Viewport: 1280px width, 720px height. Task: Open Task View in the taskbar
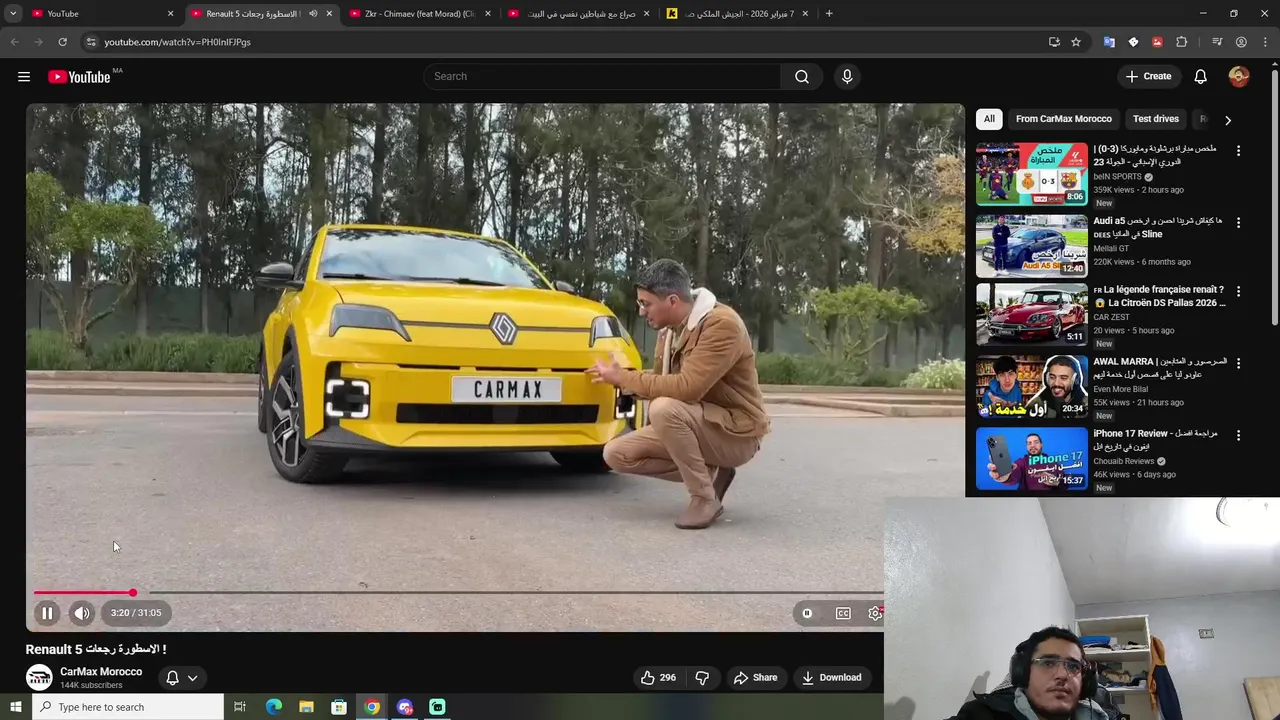240,707
